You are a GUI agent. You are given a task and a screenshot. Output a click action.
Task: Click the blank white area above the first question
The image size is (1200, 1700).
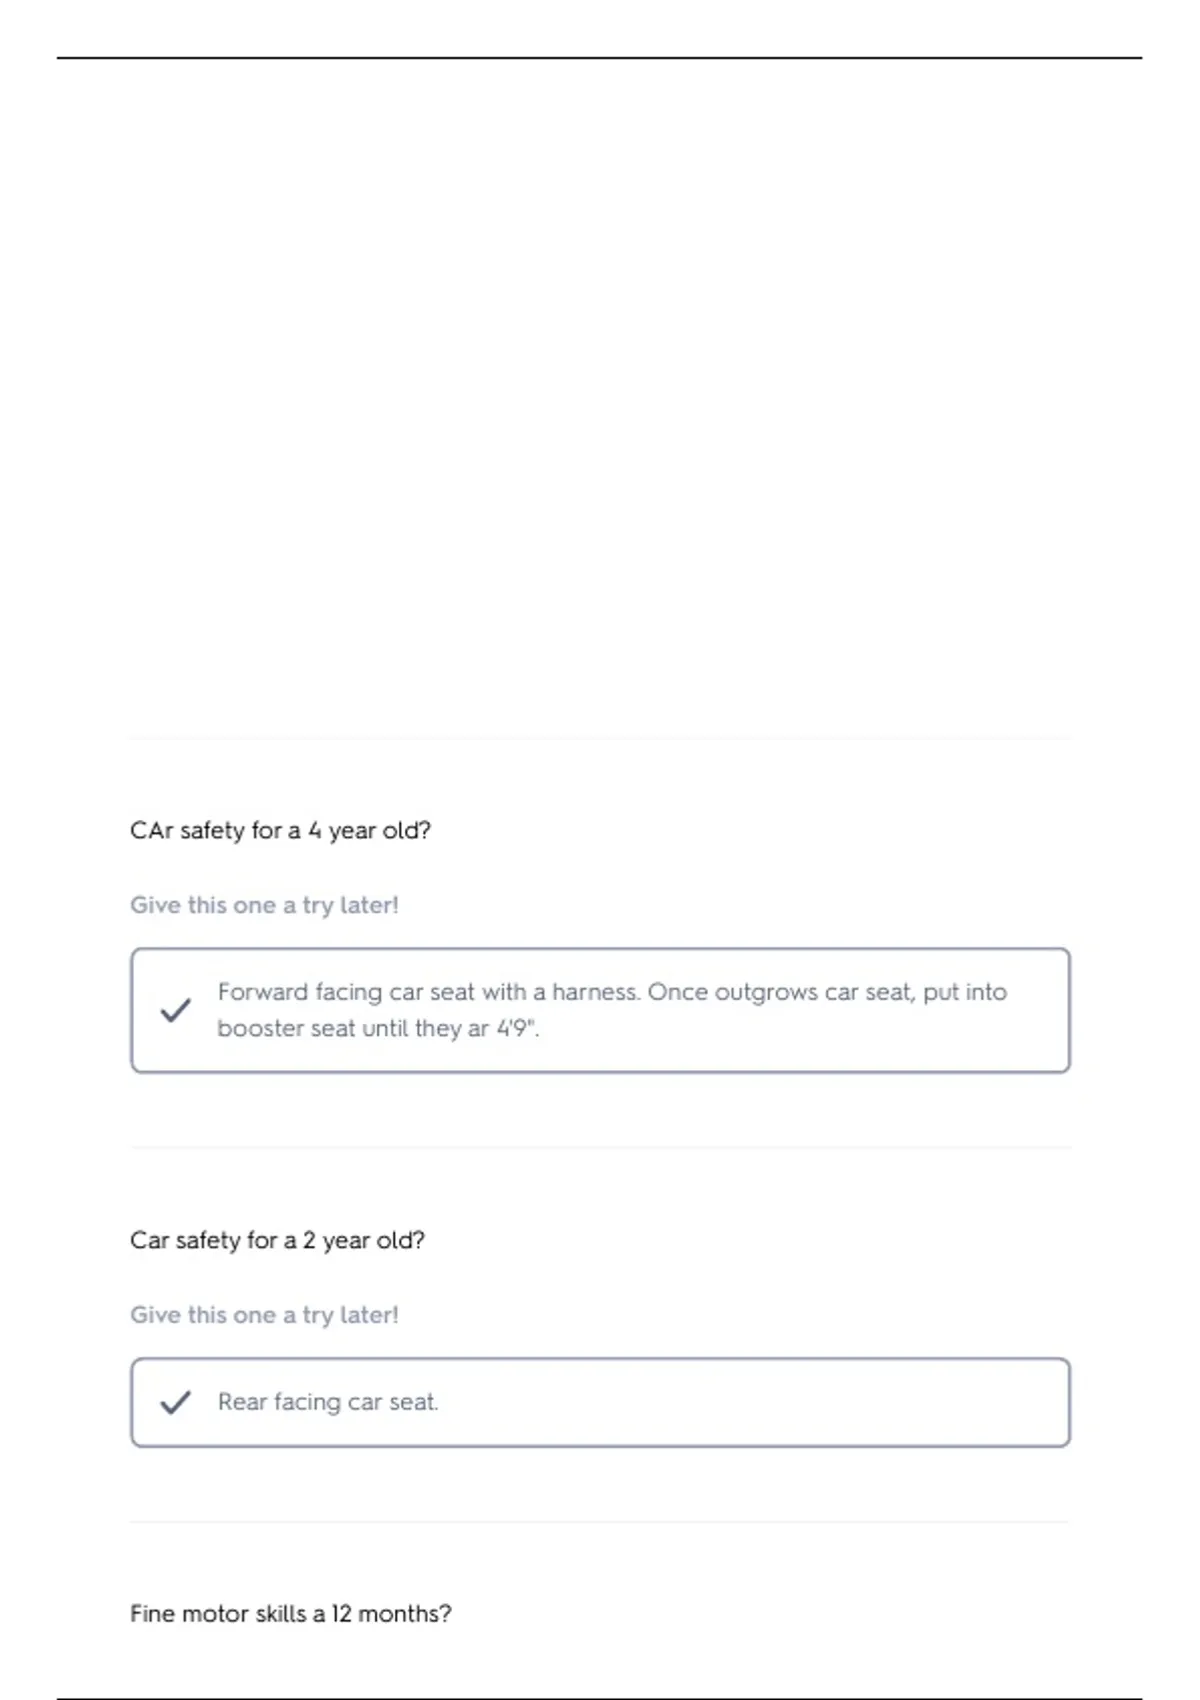600,400
